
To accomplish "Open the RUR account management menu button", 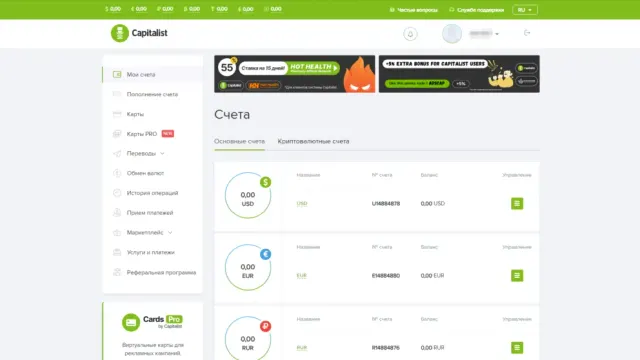I will [517, 348].
